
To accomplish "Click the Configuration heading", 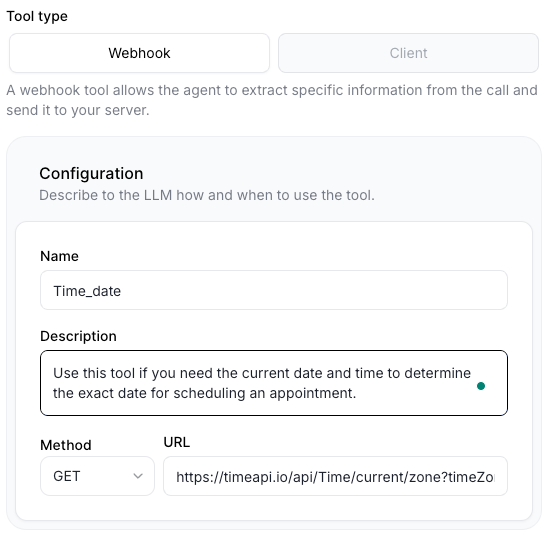I will point(91,174).
